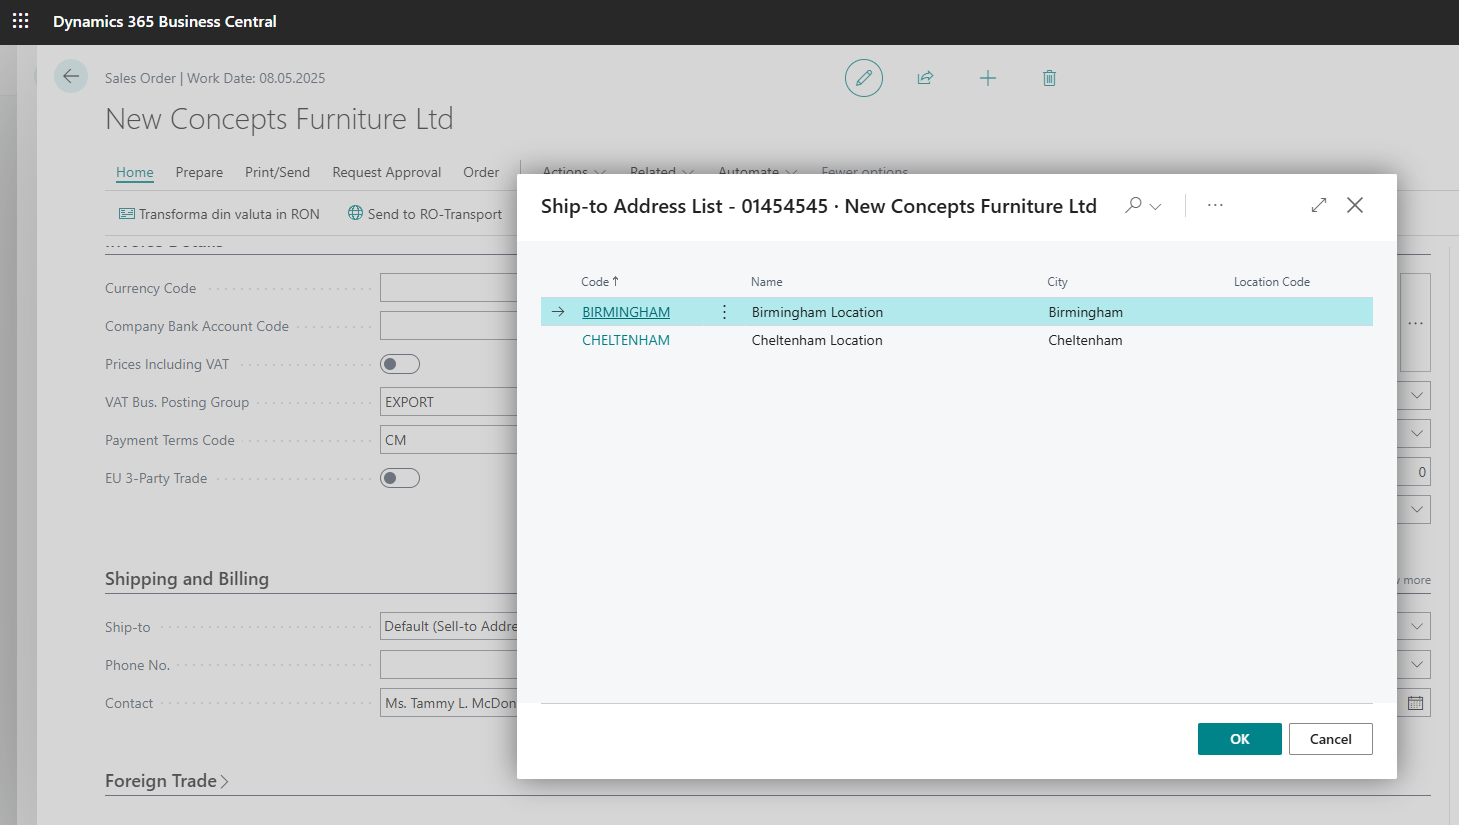
Task: Click the Payment Terms Code field
Action: tap(449, 440)
